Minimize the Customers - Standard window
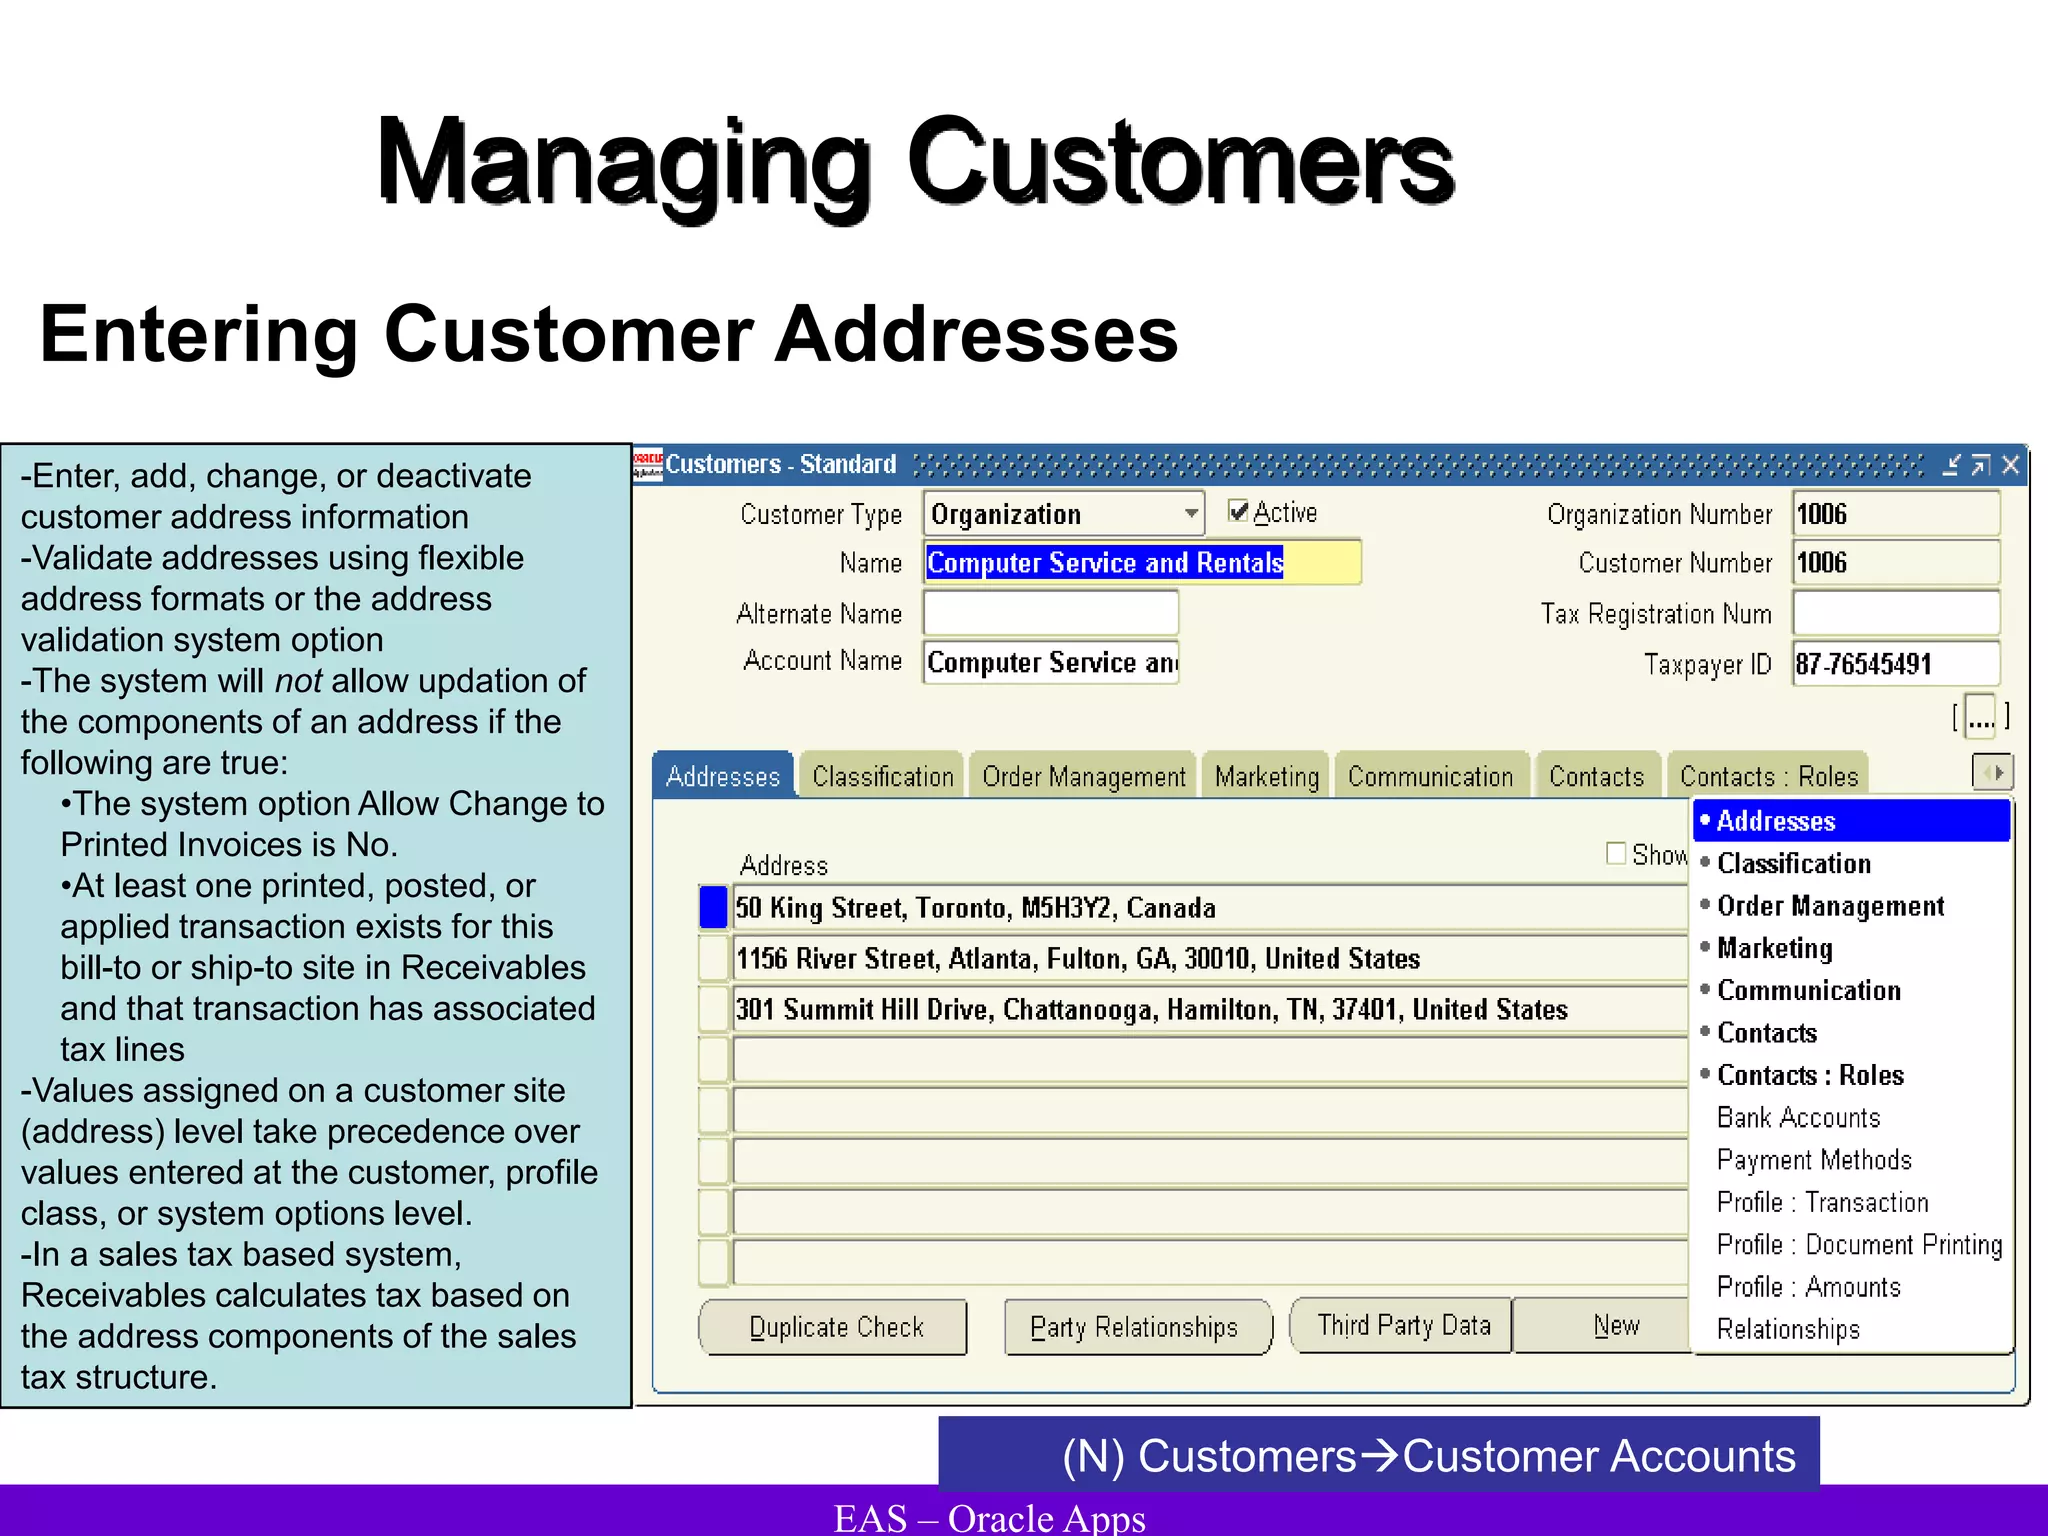 tap(1951, 465)
